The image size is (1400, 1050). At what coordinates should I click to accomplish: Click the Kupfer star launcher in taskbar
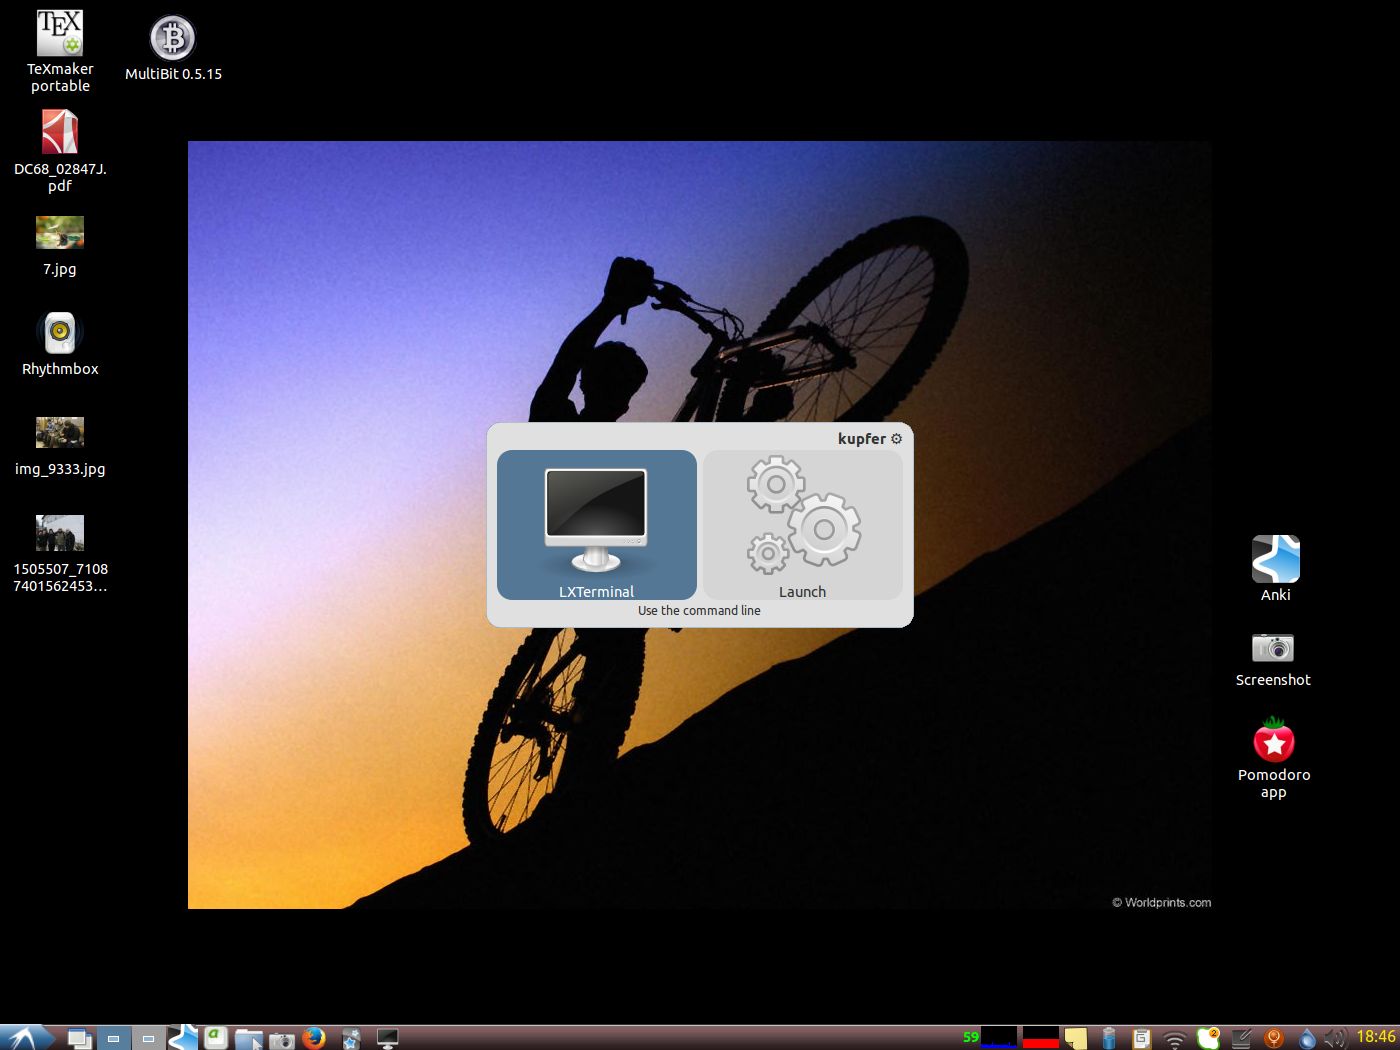[350, 1039]
